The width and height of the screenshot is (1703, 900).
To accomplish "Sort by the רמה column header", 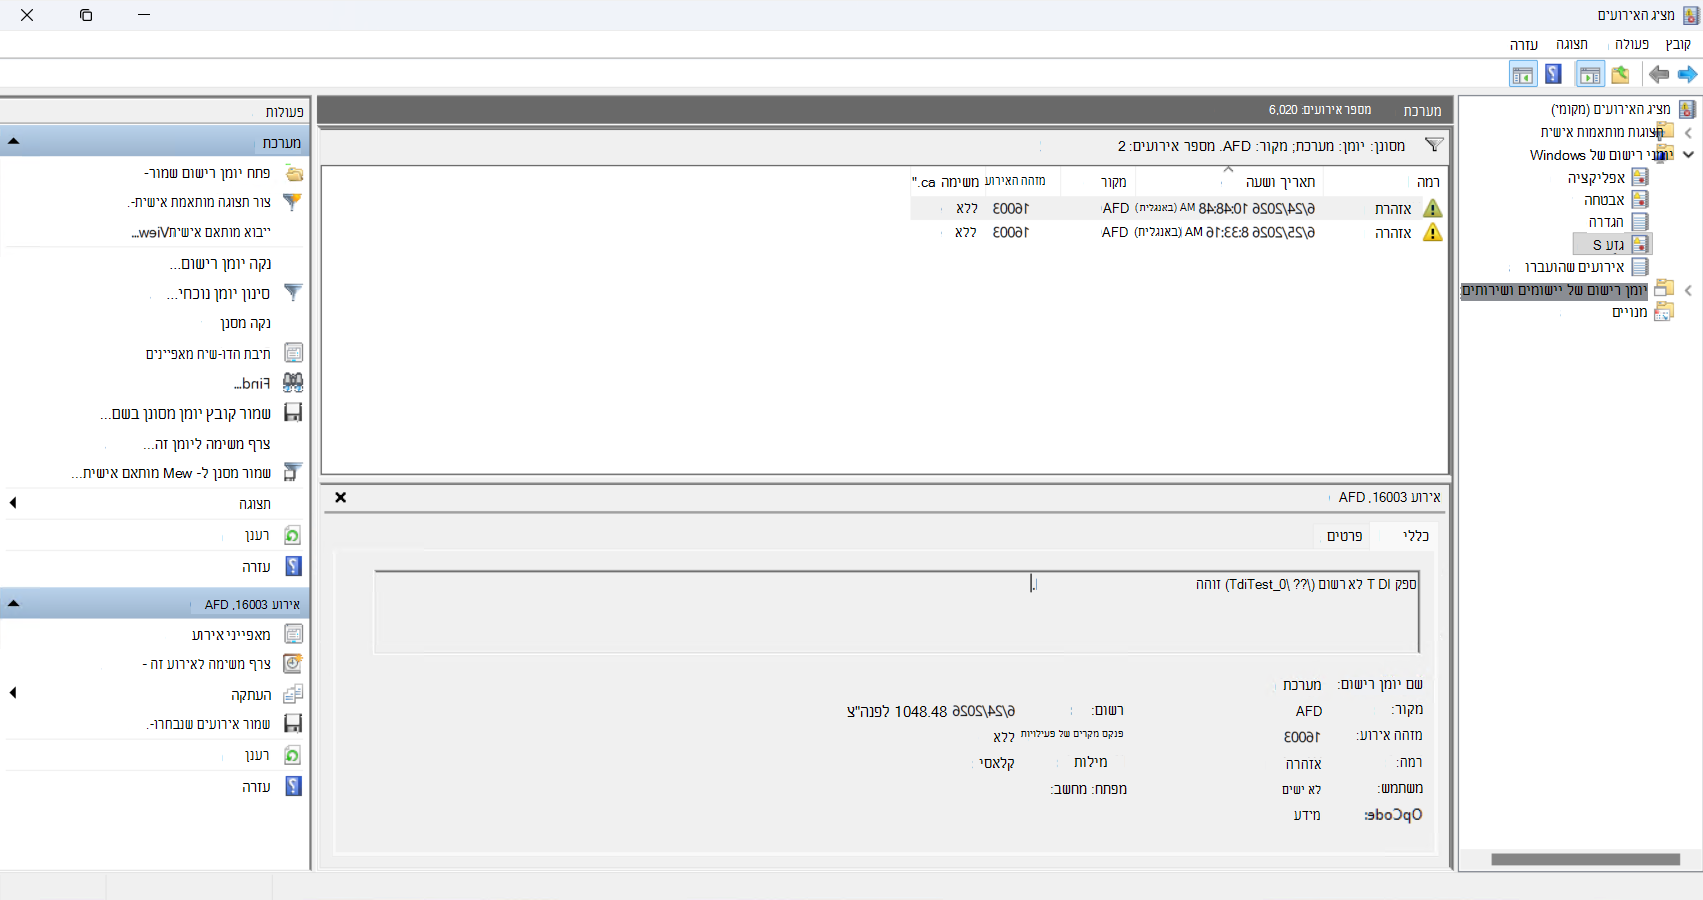I will (1387, 181).
